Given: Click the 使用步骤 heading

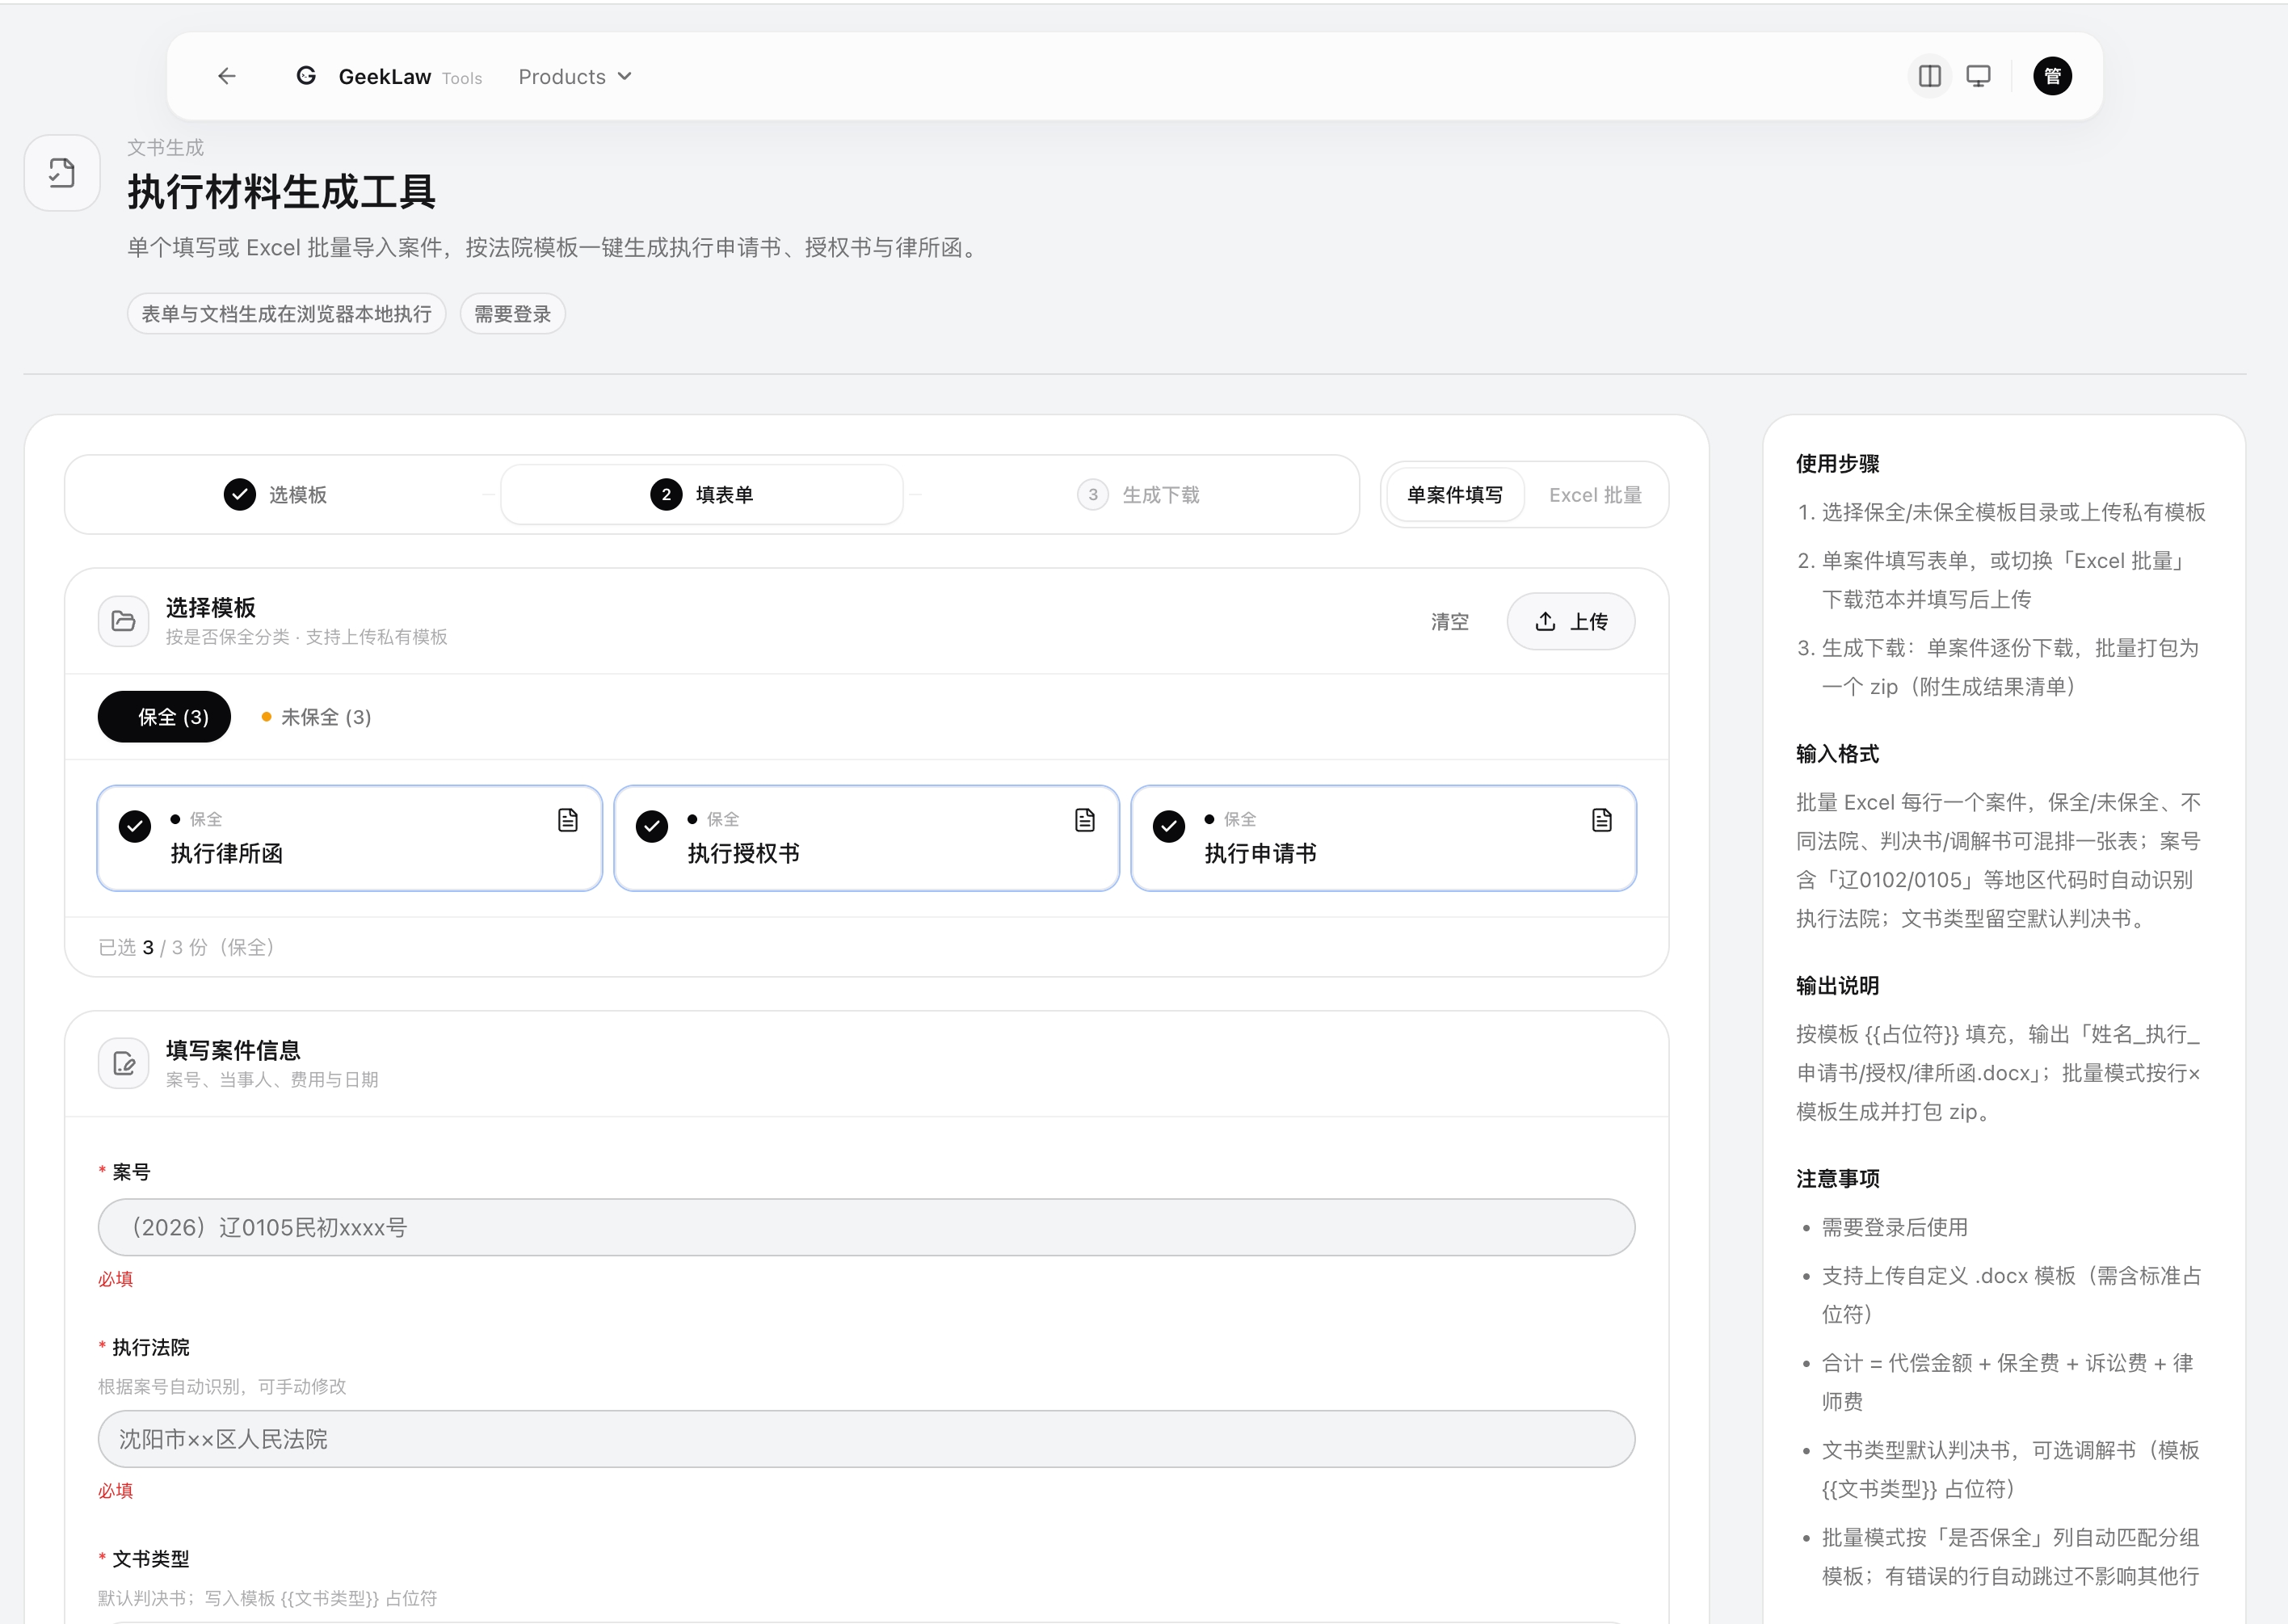Looking at the screenshot, I should click(1837, 463).
